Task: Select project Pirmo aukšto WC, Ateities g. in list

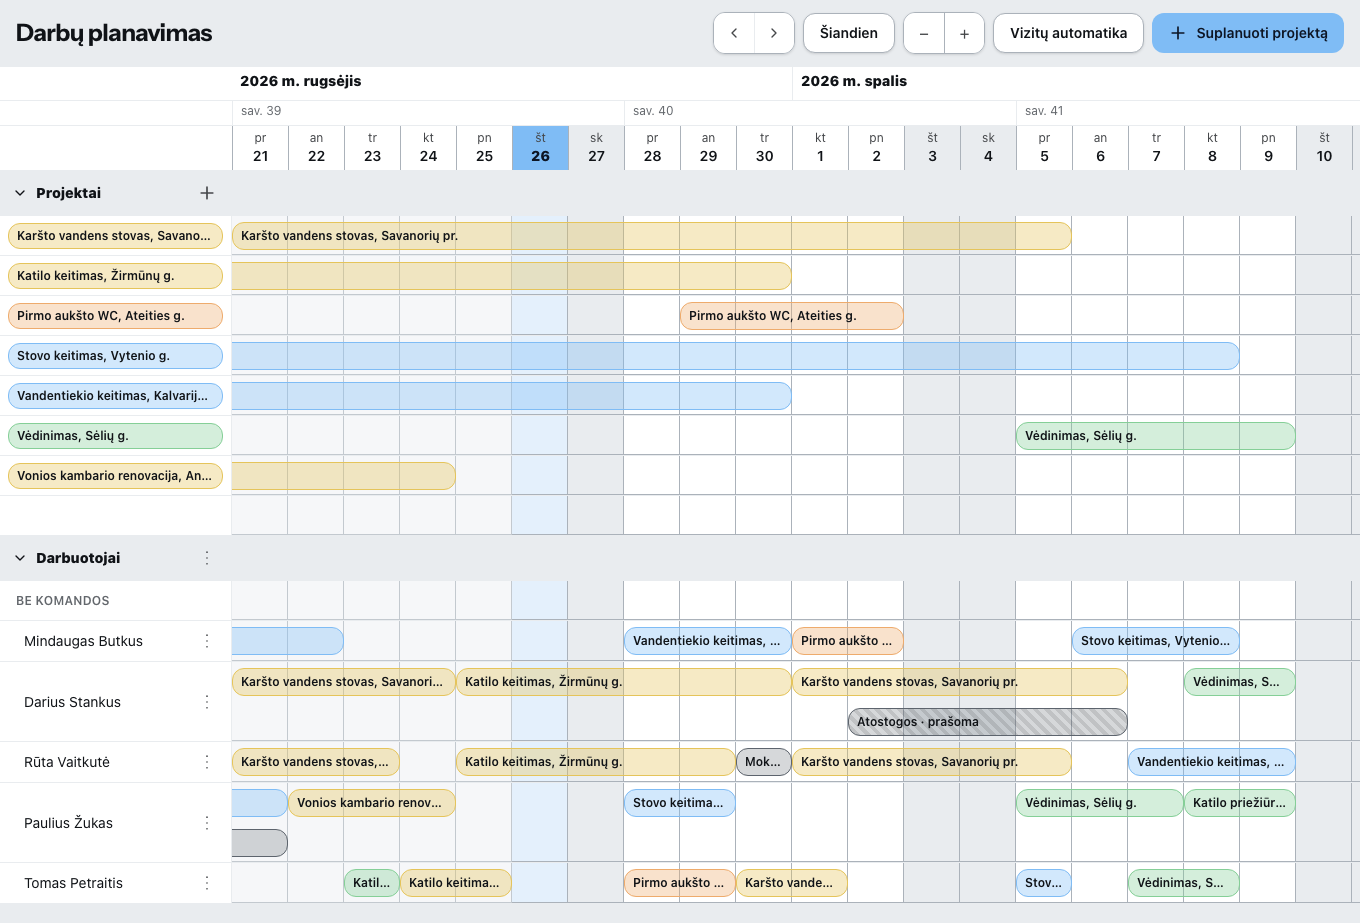Action: pyautogui.click(x=115, y=316)
